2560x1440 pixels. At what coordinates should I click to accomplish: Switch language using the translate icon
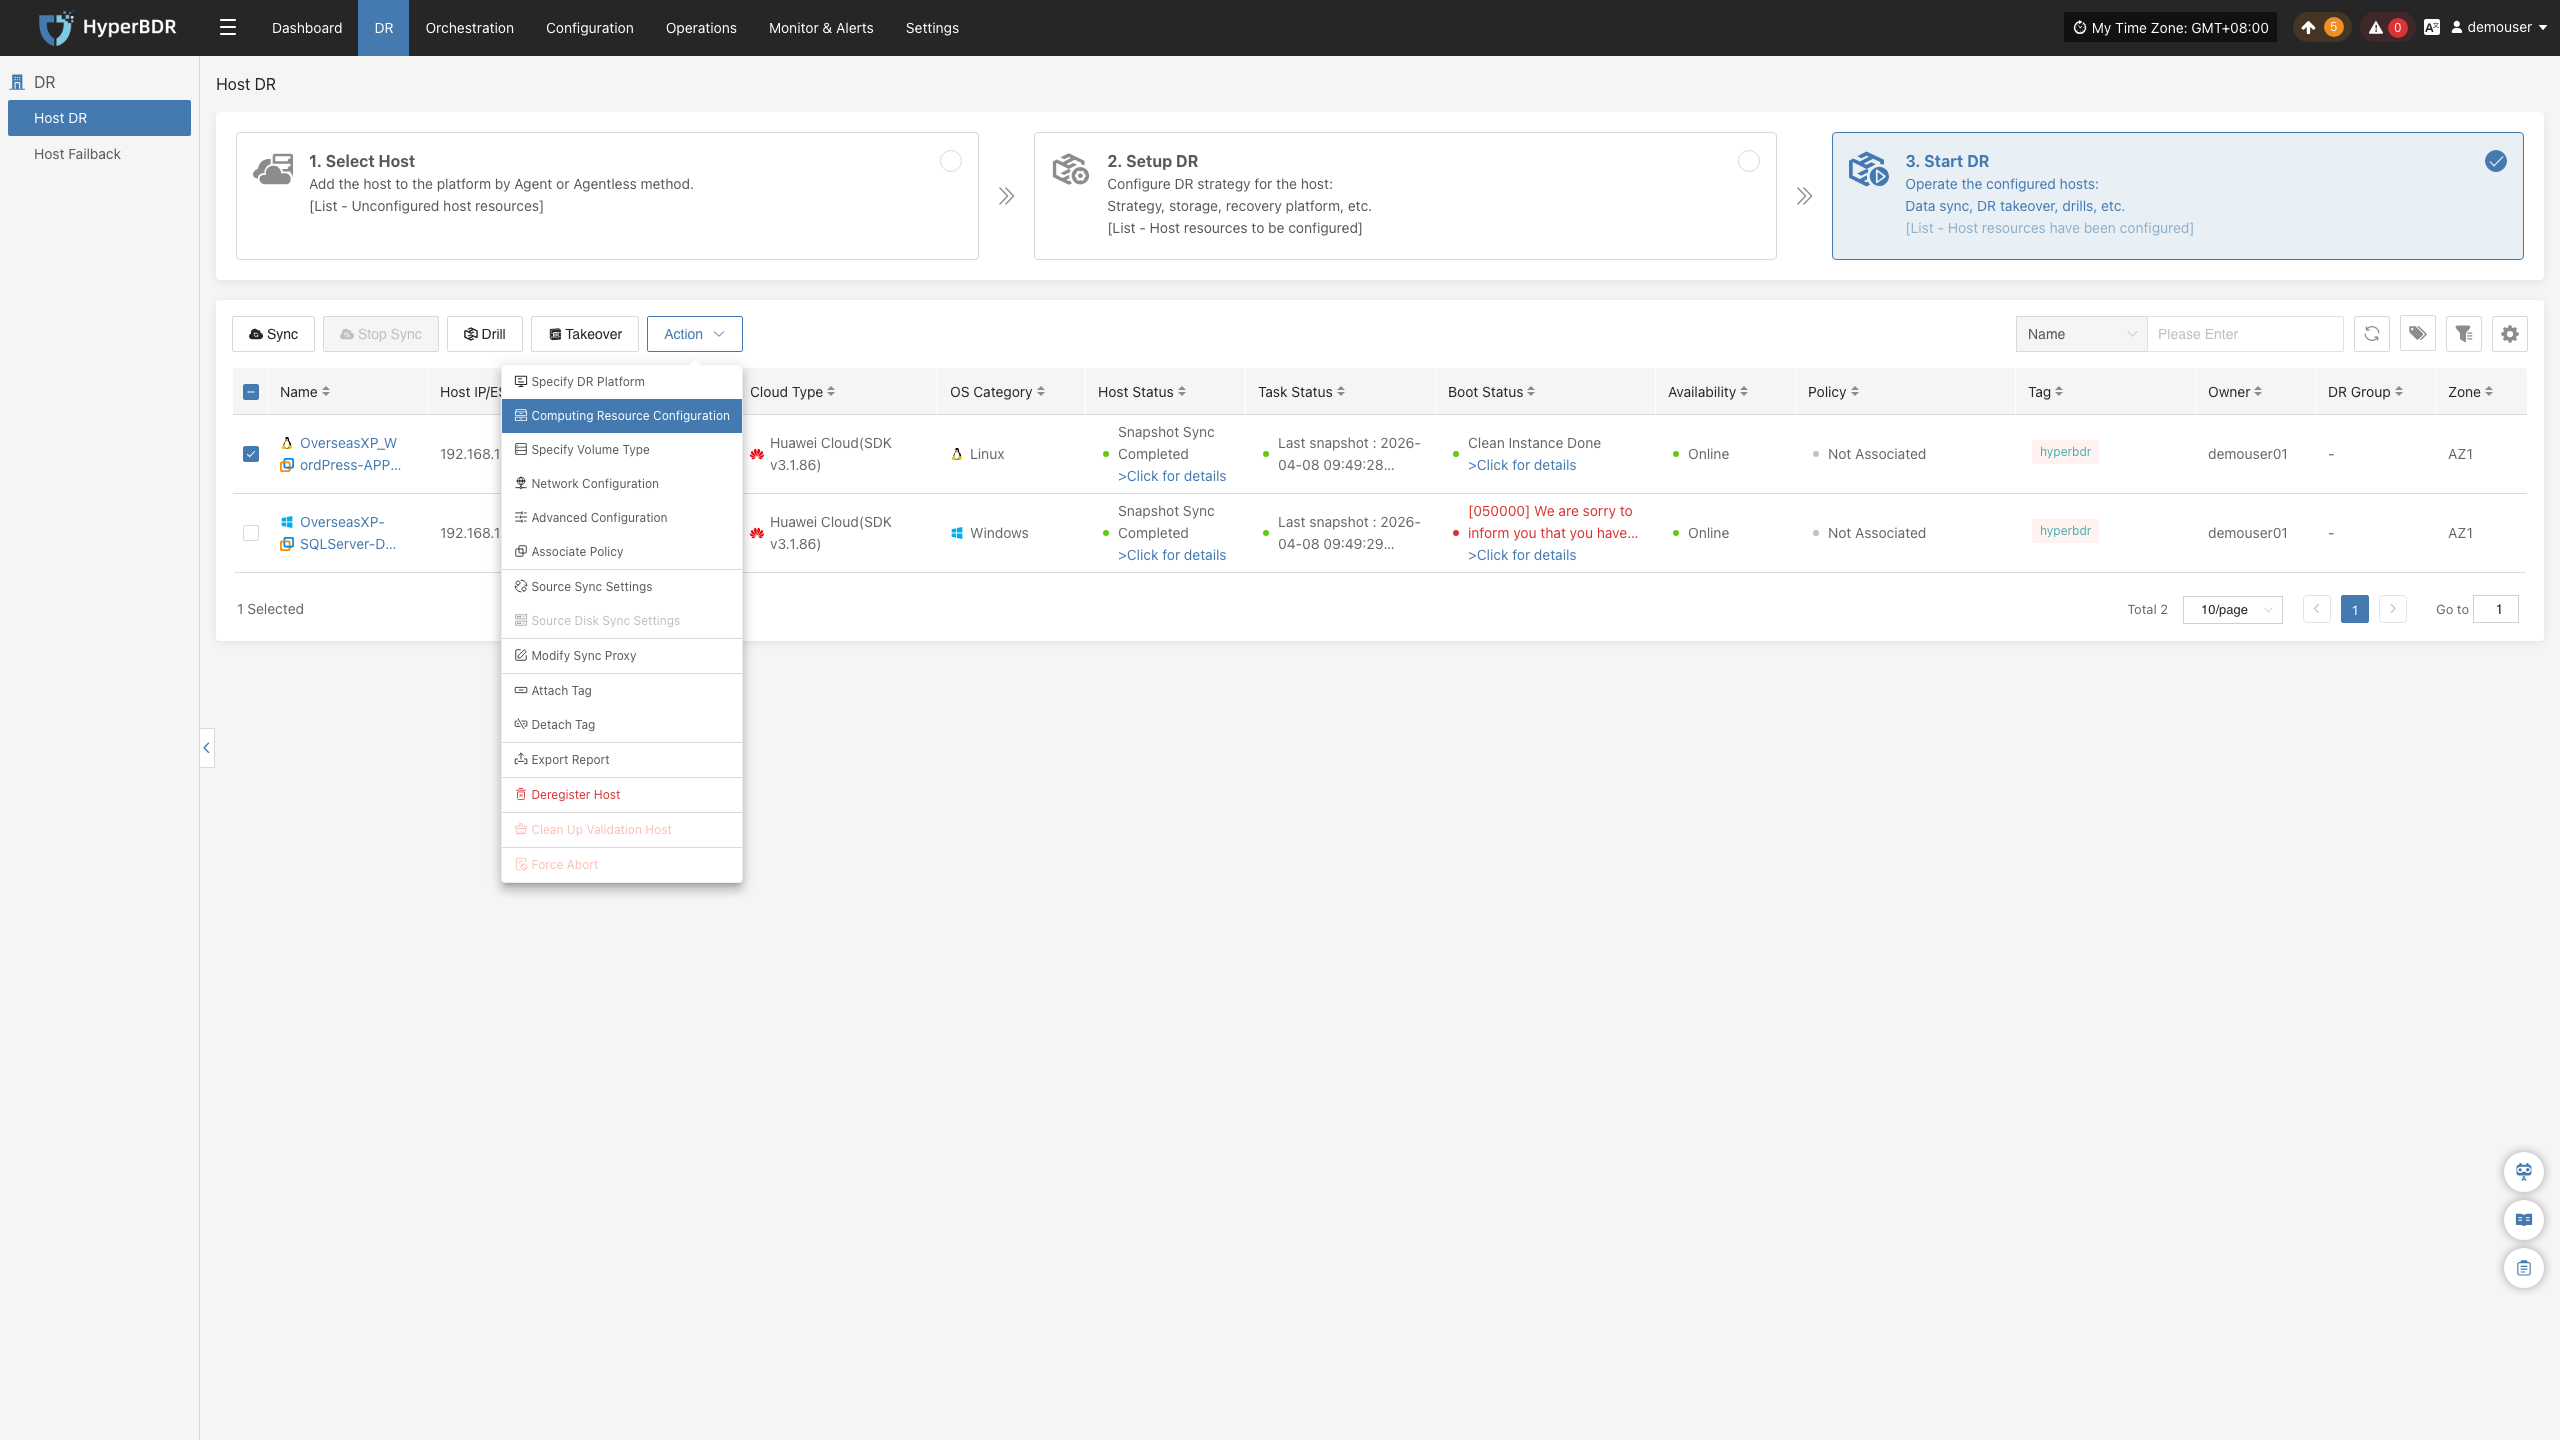tap(2432, 27)
